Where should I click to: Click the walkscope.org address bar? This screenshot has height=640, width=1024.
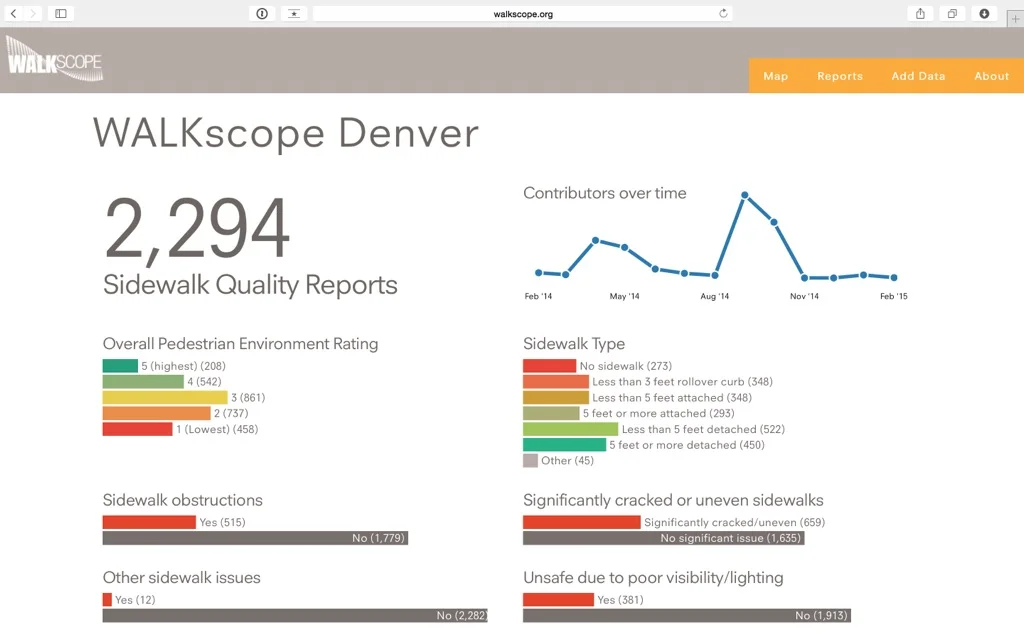click(x=522, y=13)
